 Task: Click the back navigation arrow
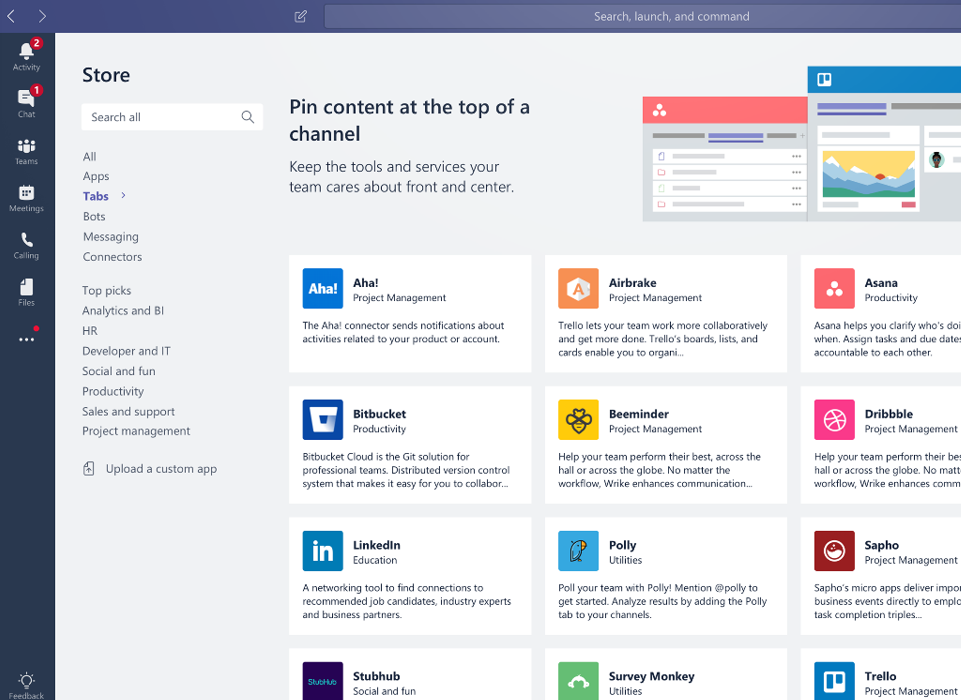click(x=11, y=16)
